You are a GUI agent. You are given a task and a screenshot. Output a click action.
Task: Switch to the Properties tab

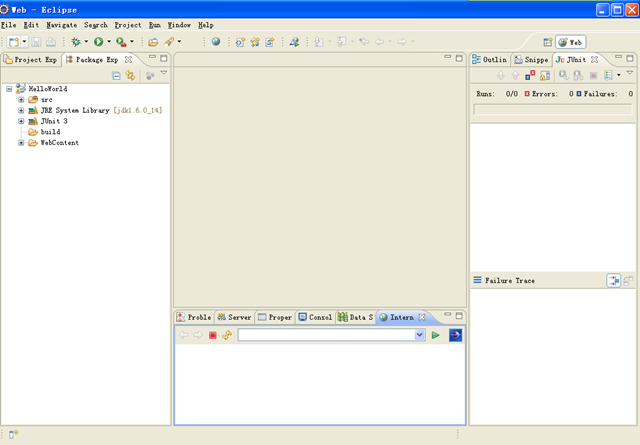pos(275,317)
